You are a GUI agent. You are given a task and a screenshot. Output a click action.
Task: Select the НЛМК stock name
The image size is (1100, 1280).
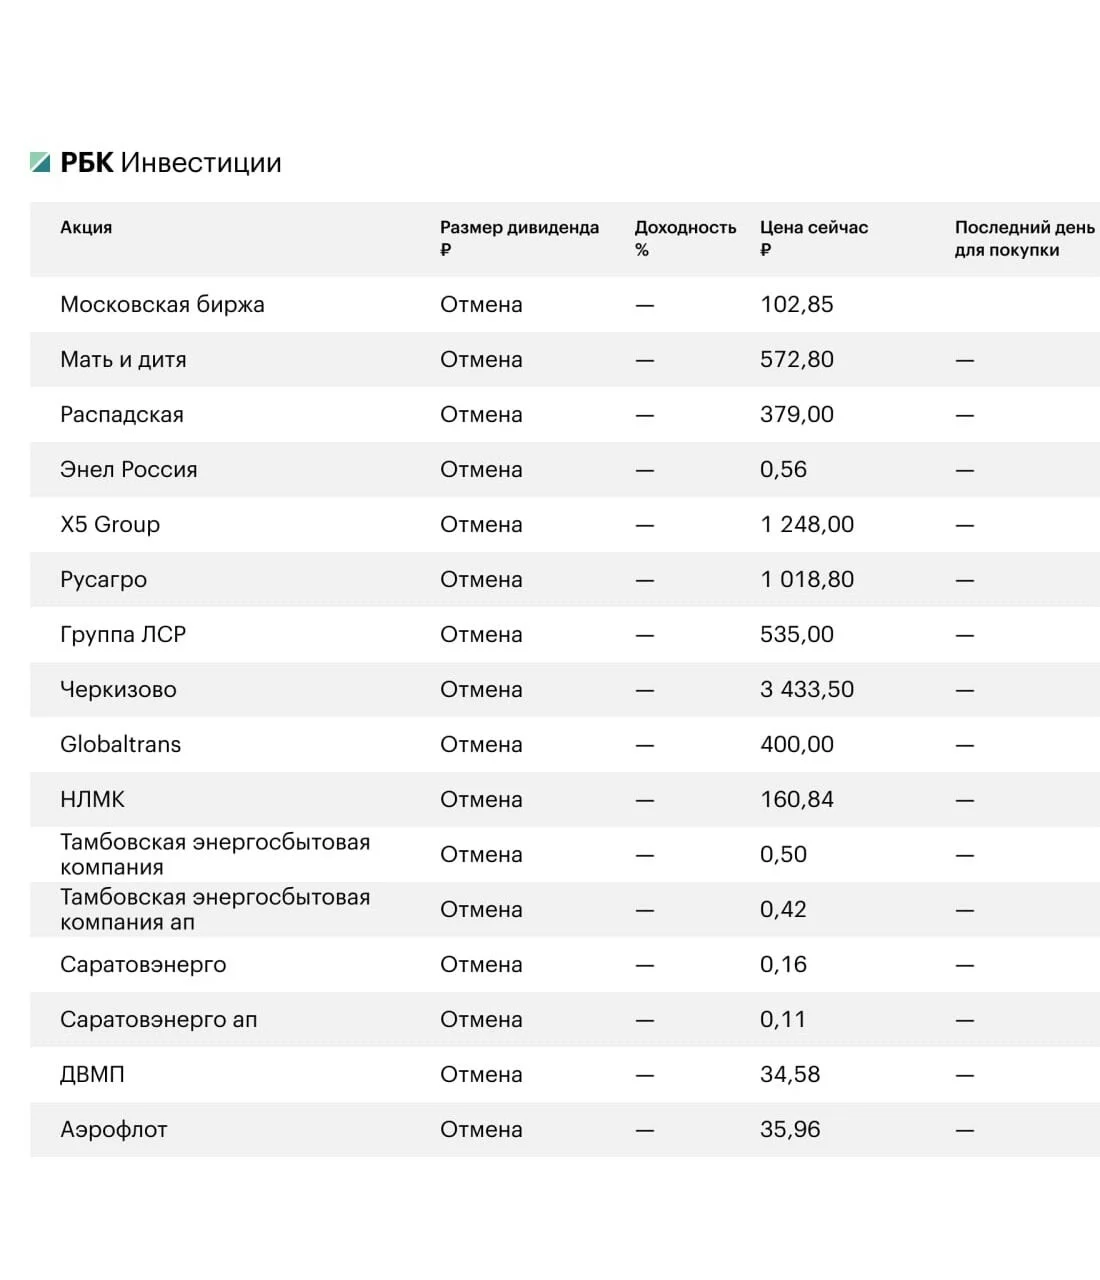coord(93,799)
